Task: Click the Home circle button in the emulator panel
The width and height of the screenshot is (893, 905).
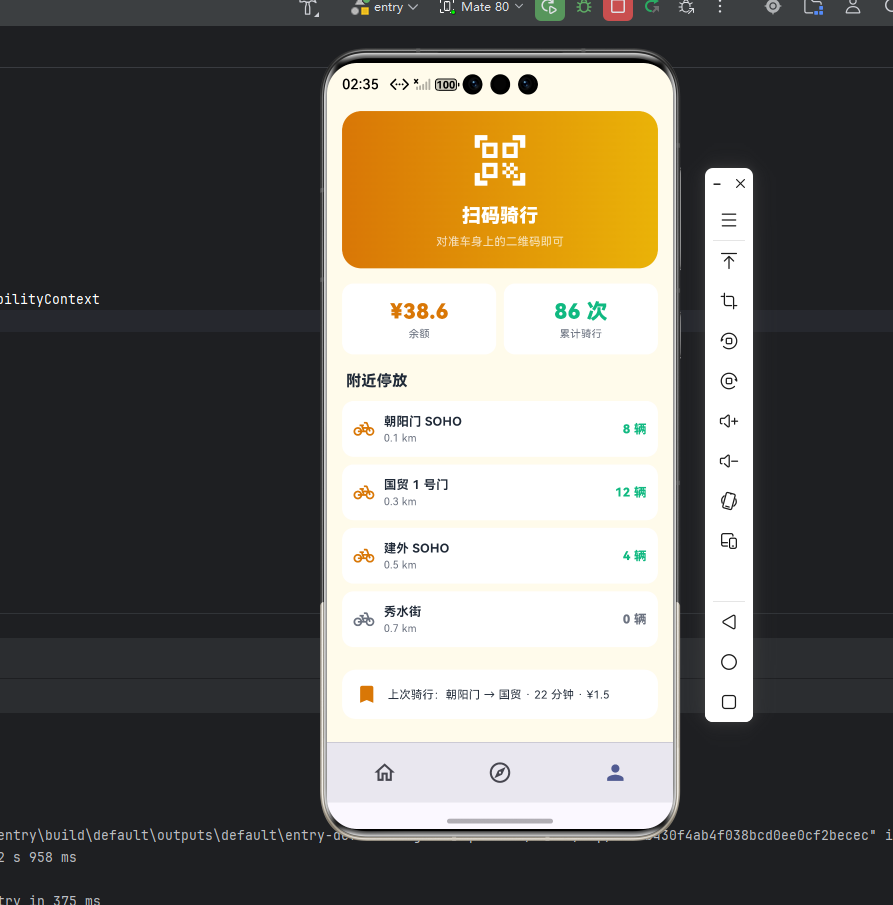Action: tap(729, 662)
